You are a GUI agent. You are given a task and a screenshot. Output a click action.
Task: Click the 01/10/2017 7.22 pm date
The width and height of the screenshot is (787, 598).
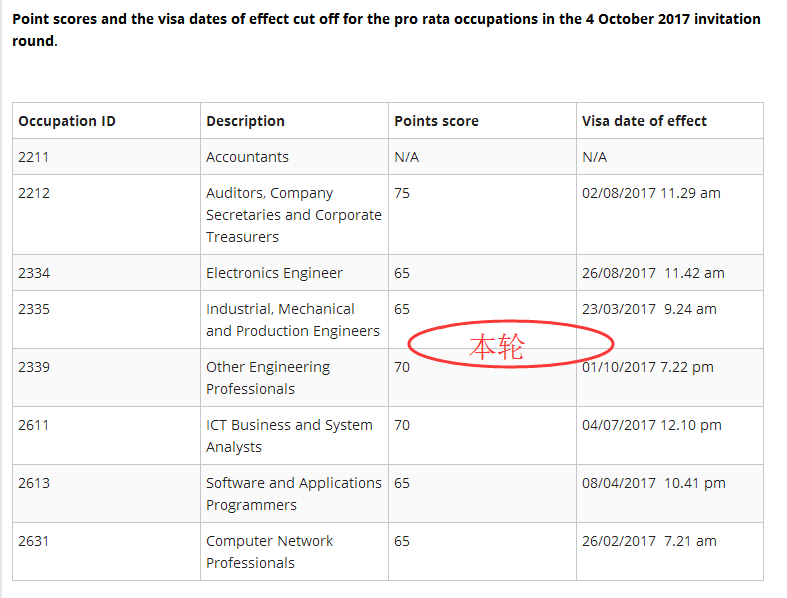point(648,367)
